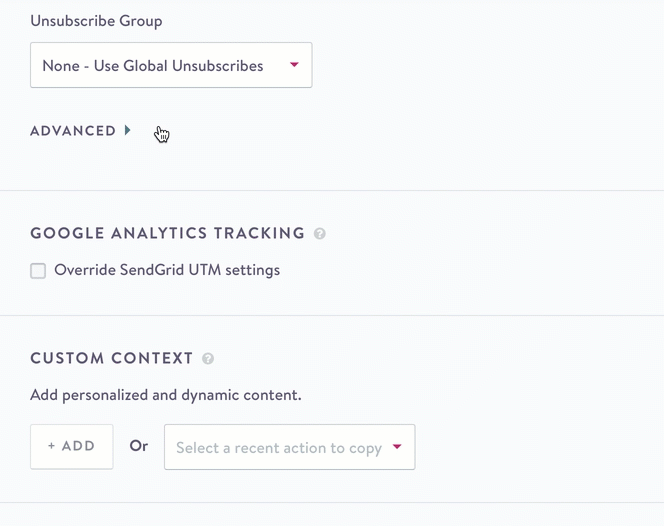Toggle override via the SendGrid UTM settings label
Screen dimensions: 664x526
(167, 270)
